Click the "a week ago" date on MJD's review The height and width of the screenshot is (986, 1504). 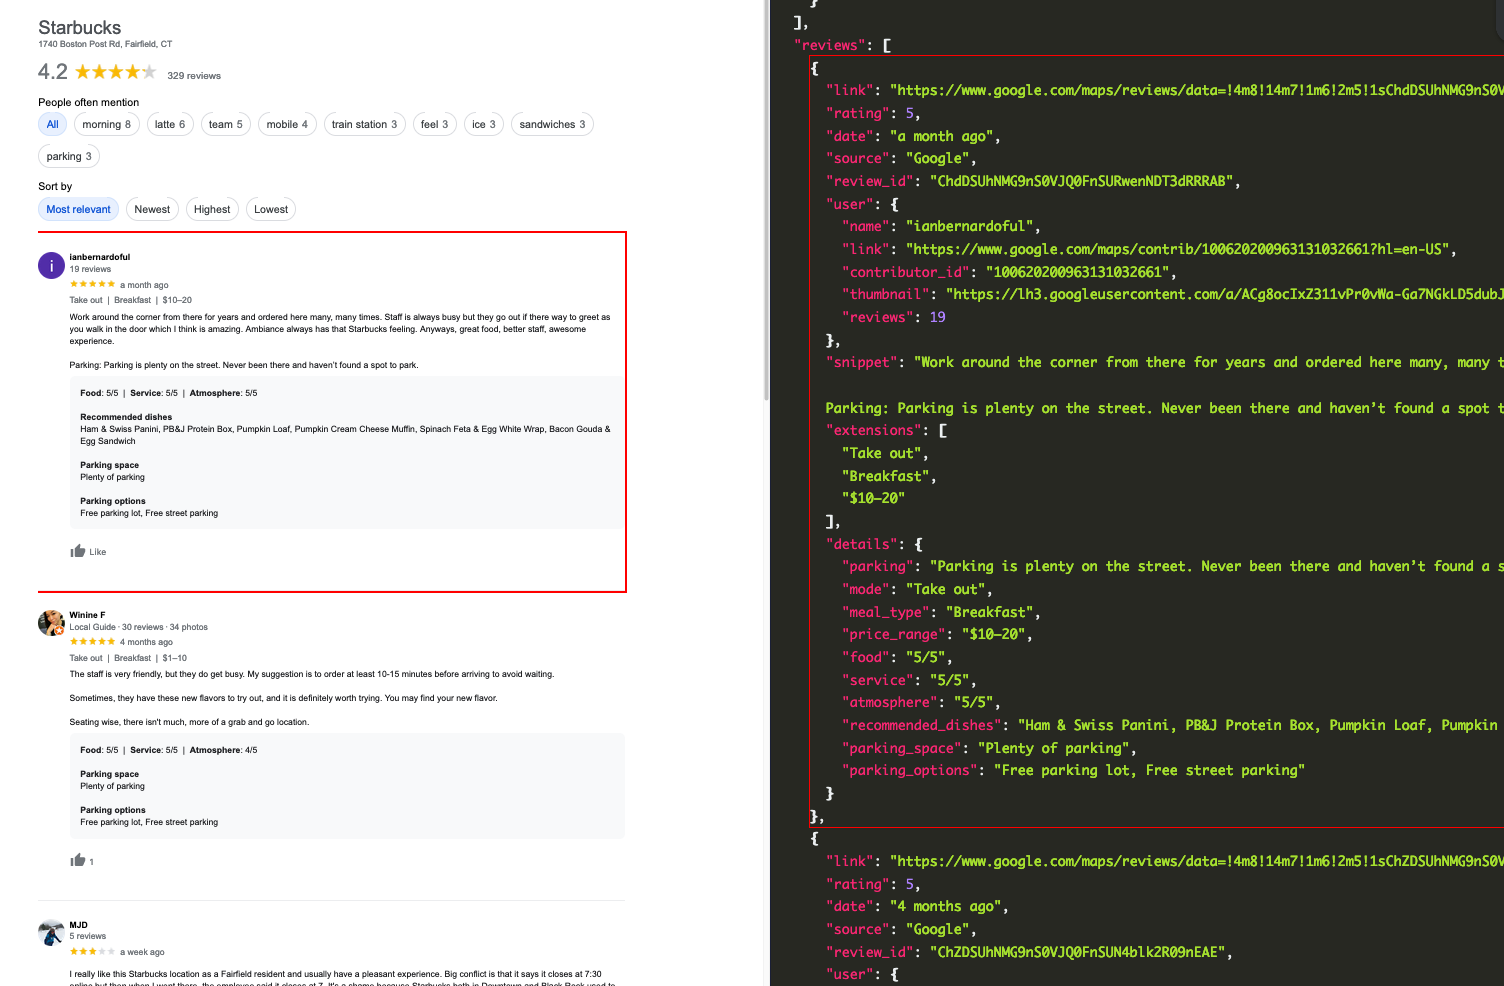[x=142, y=952]
